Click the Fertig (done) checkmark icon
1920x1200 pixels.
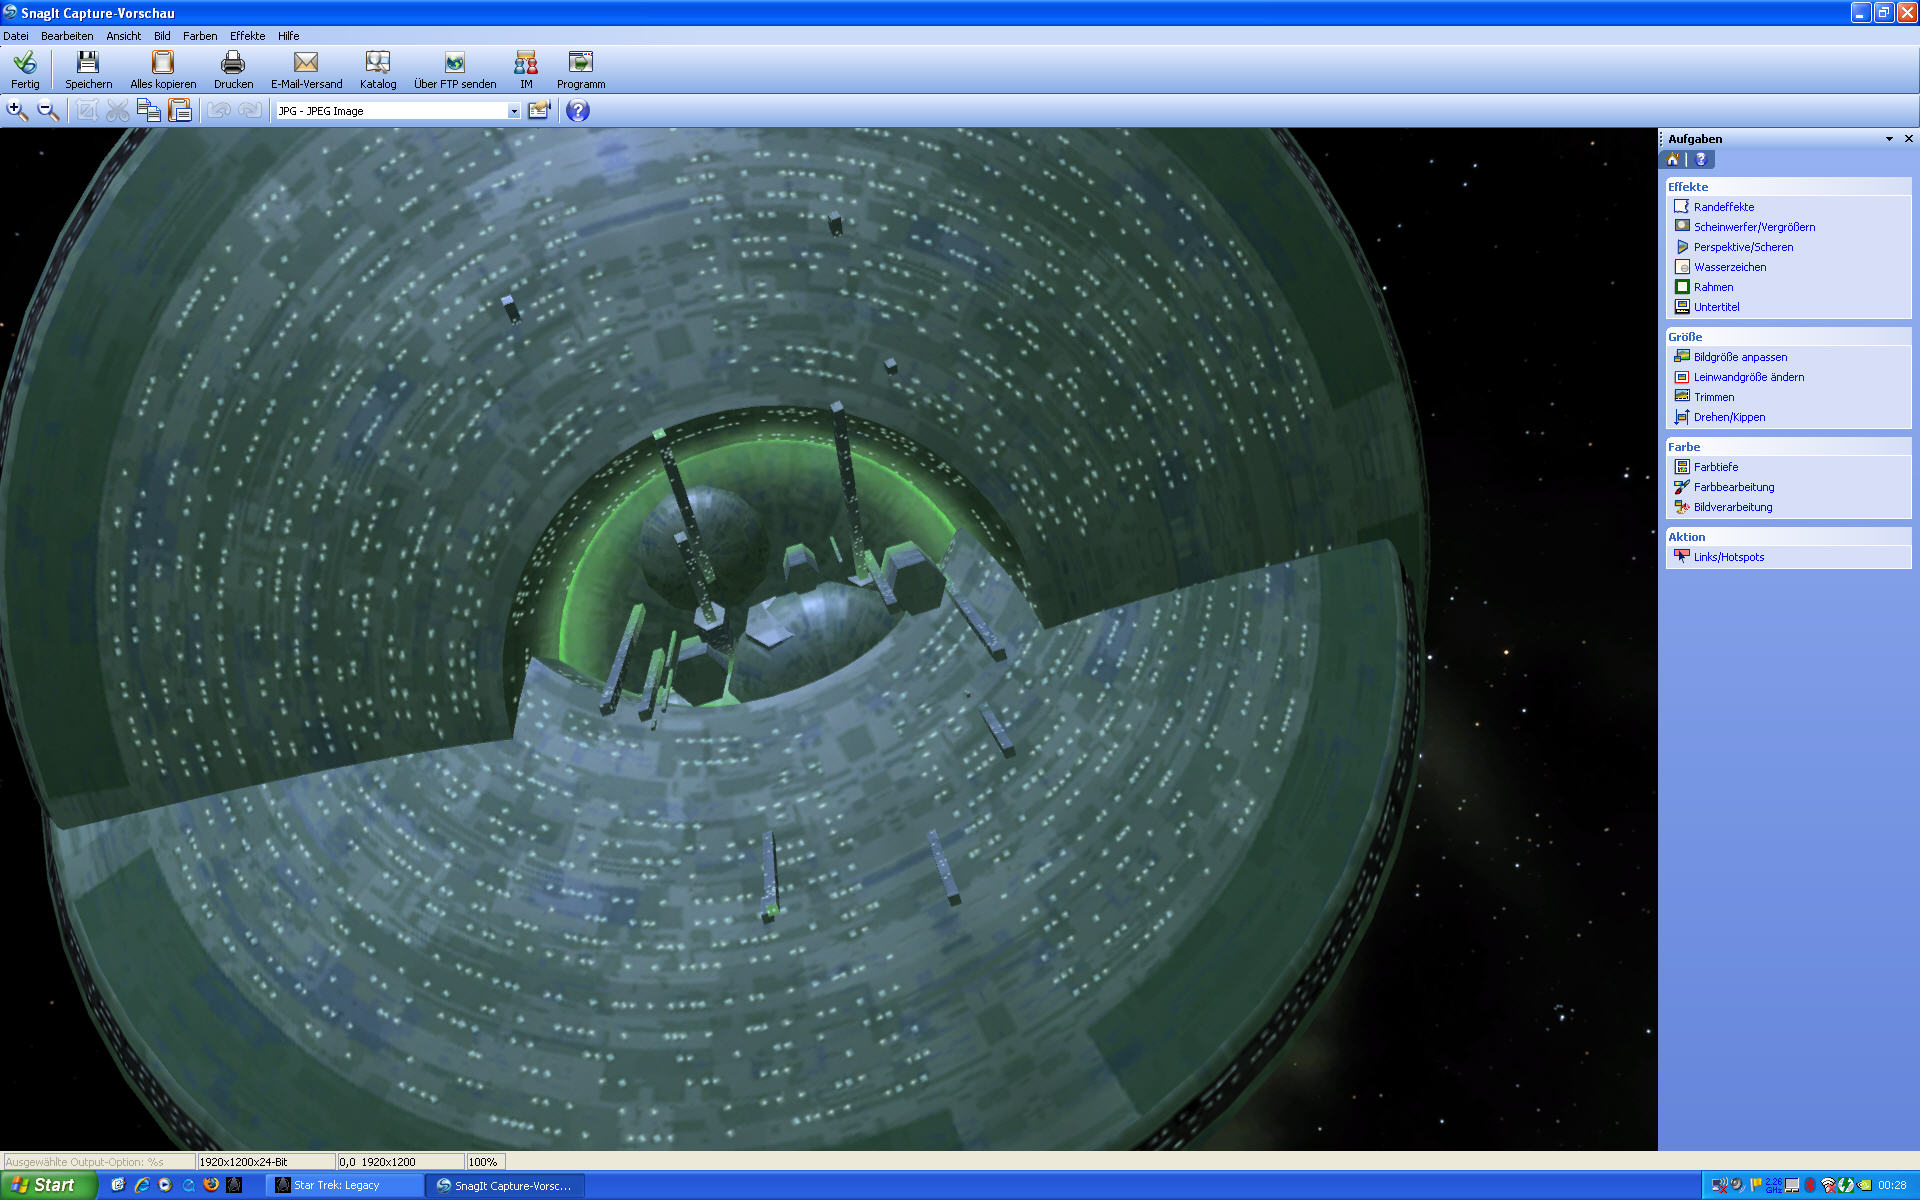25,63
